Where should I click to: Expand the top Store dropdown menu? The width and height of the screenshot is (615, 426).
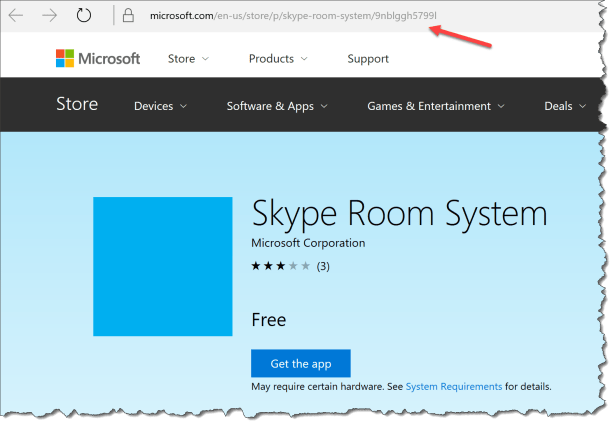pos(188,59)
